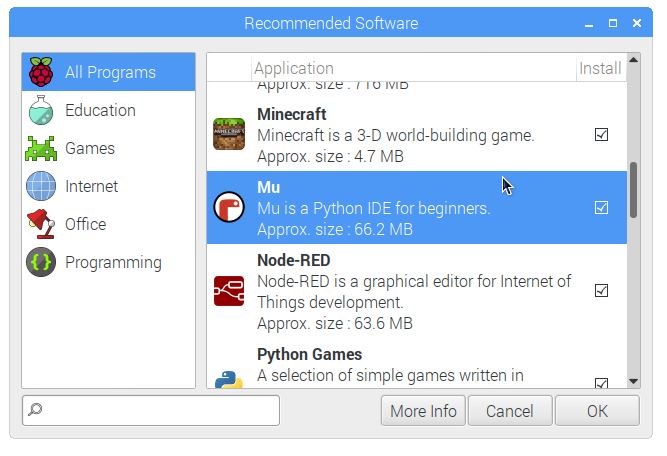Open the Internet globe icon category

coord(41,186)
